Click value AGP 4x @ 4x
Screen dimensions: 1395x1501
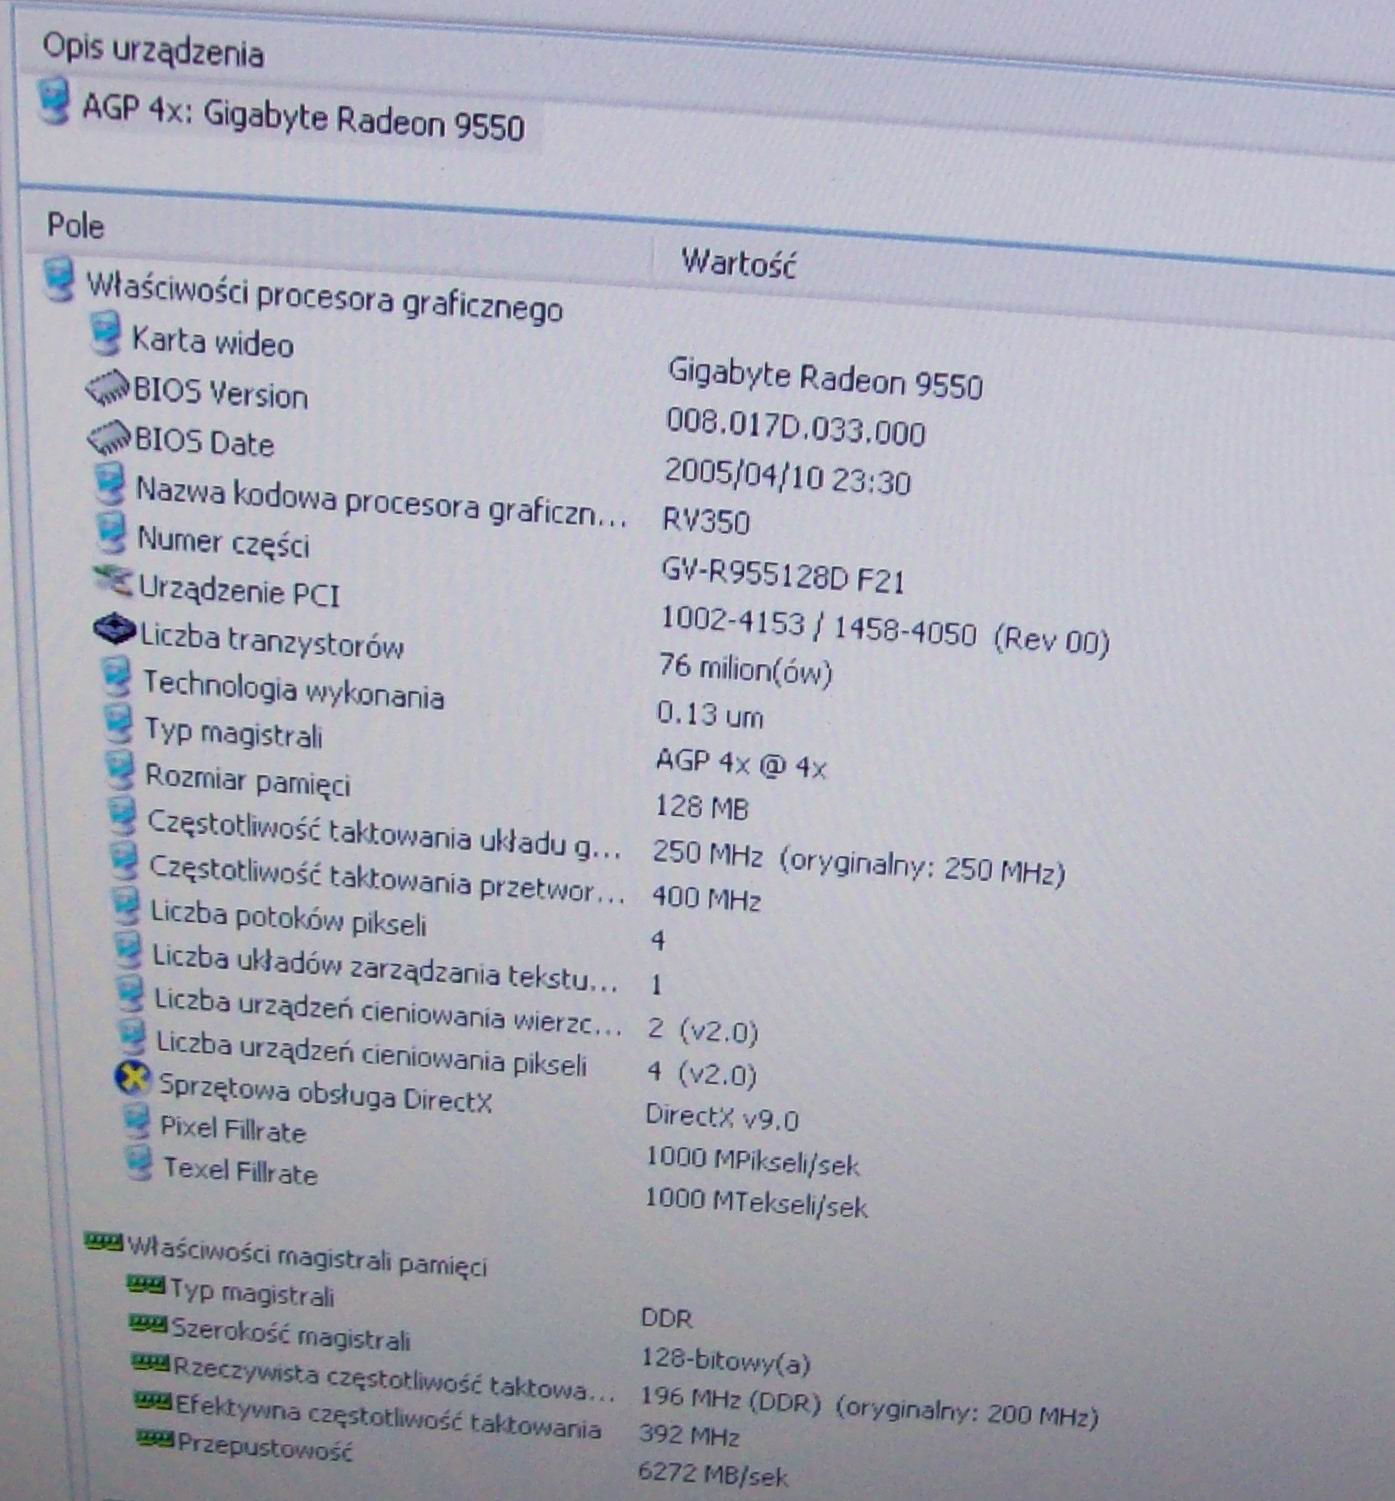pyautogui.click(x=741, y=764)
